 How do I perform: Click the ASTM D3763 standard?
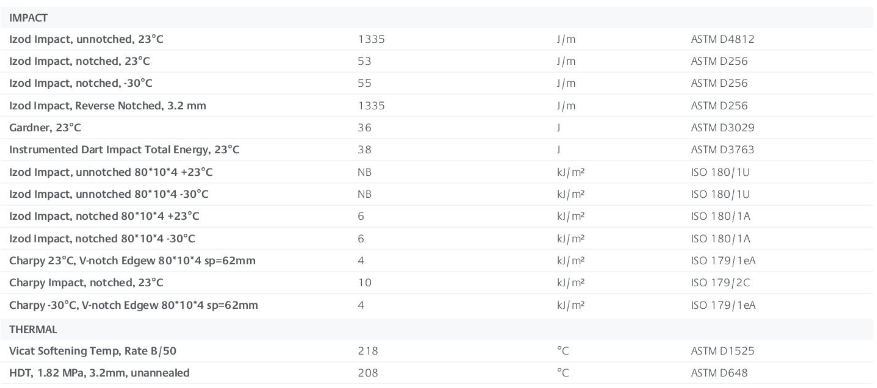point(723,150)
